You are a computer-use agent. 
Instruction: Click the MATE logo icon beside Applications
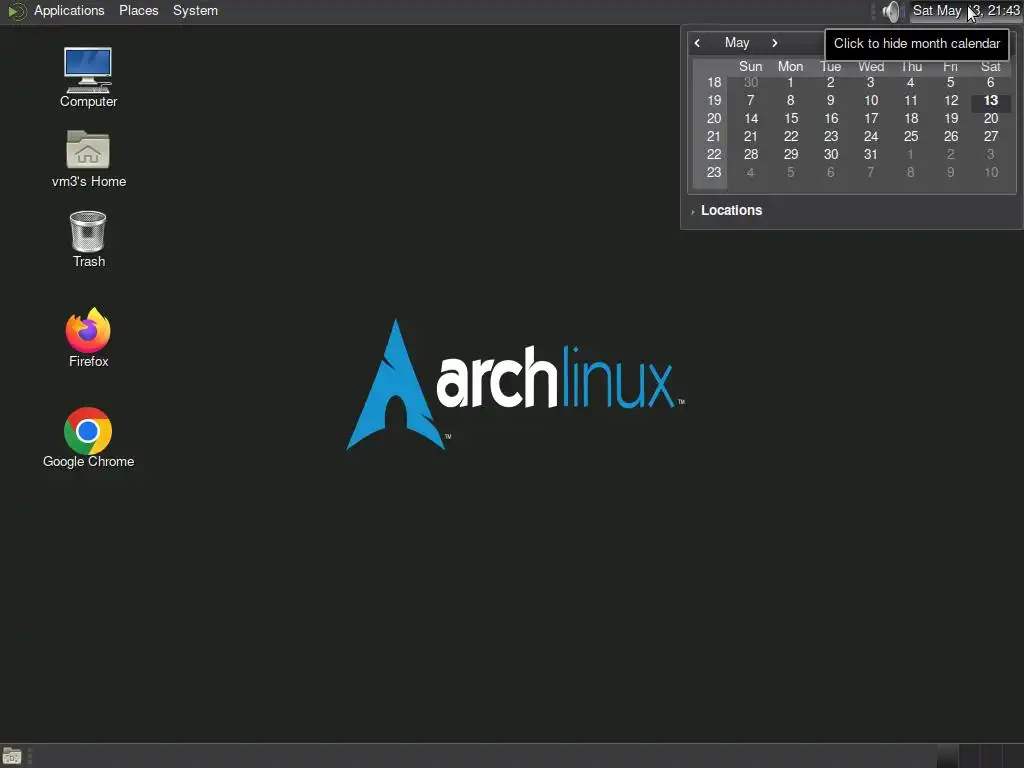click(x=16, y=11)
